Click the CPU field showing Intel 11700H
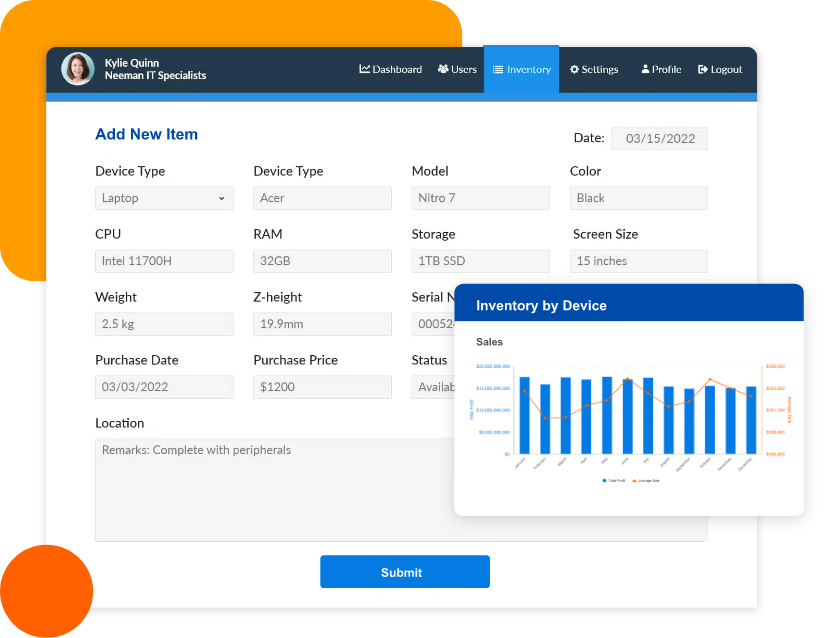 [164, 261]
